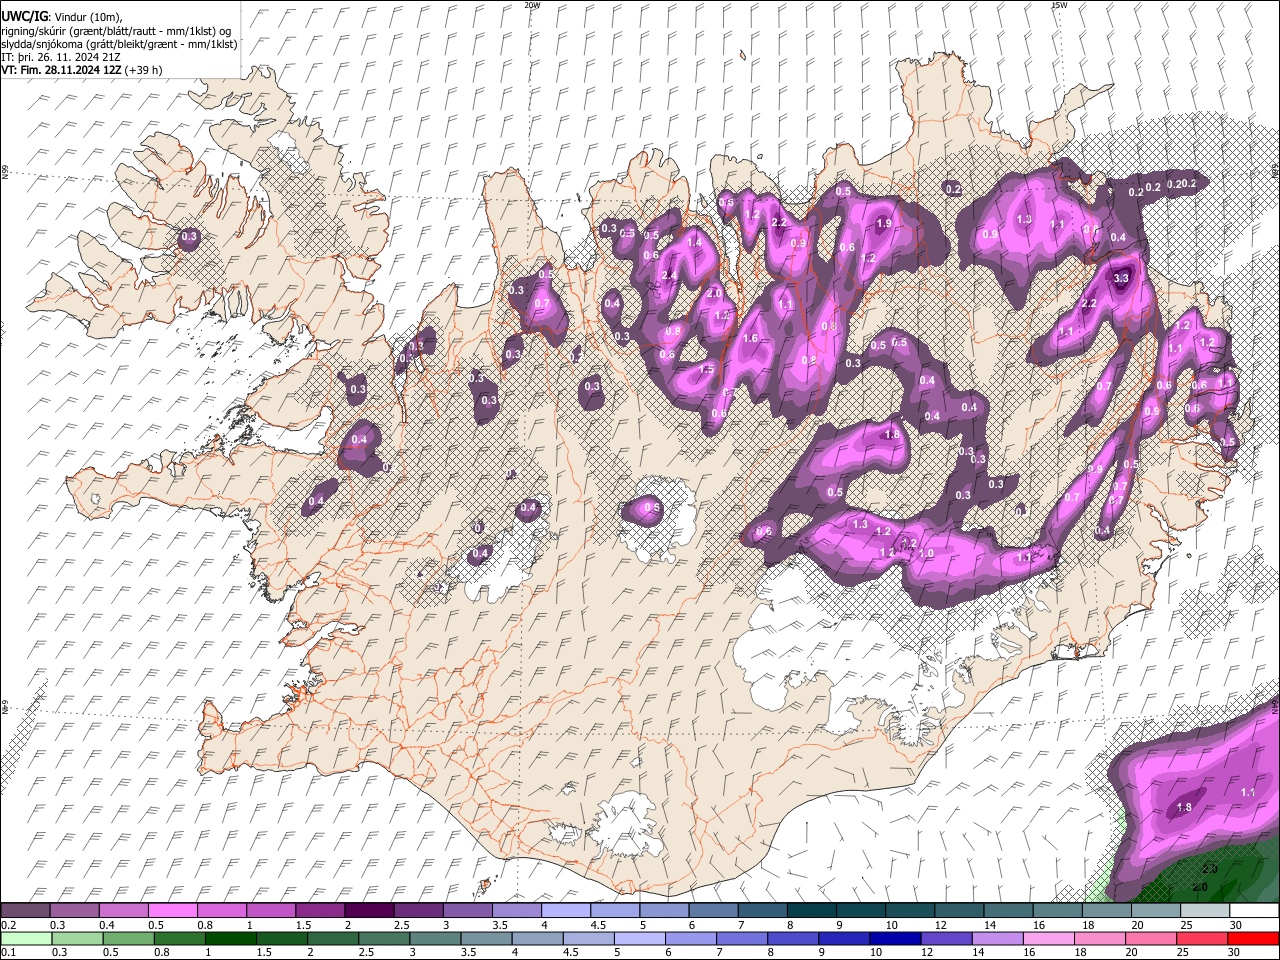Screen dimensions: 1280x960
Task: Choose the lavender 5 rain legend swatch
Action: pos(640,938)
